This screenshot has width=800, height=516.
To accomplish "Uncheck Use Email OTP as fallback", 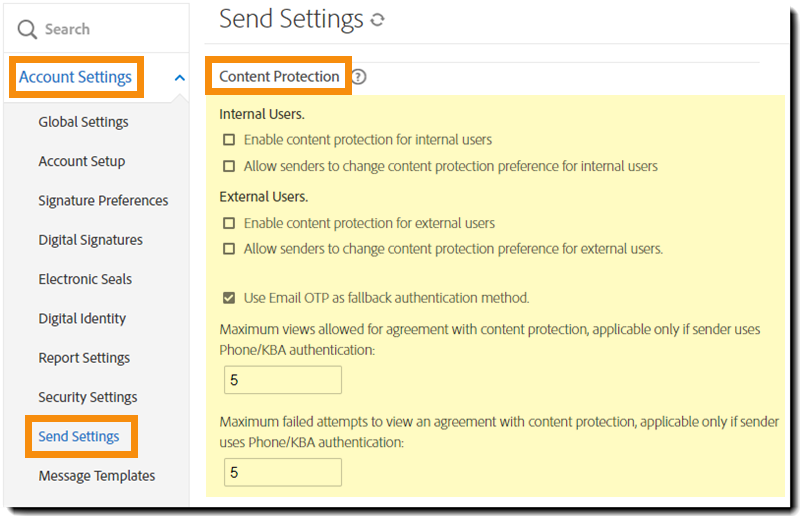I will [x=229, y=298].
